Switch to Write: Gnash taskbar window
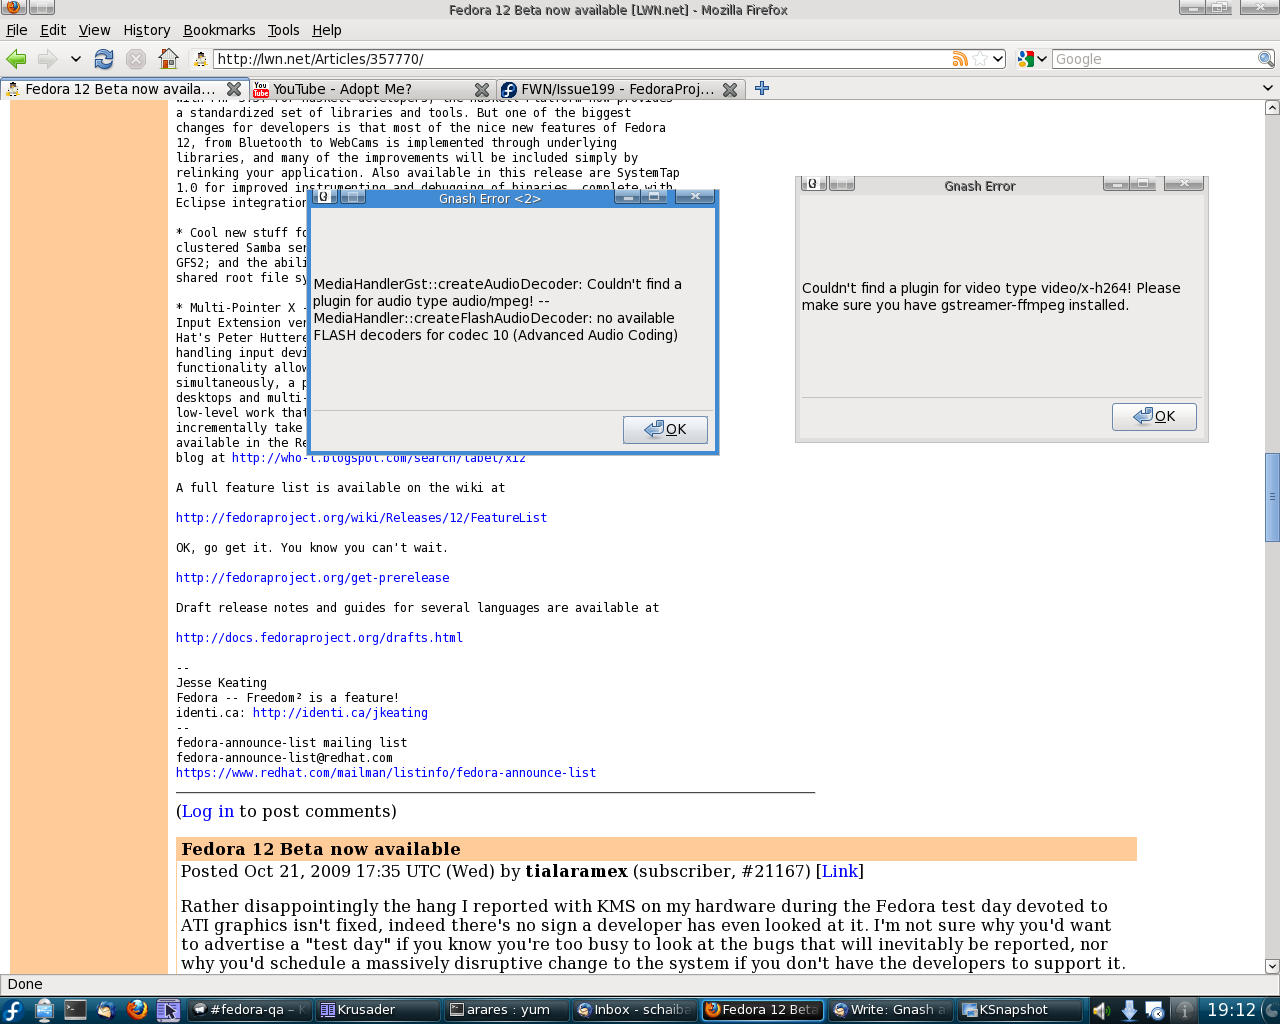 pos(891,1010)
